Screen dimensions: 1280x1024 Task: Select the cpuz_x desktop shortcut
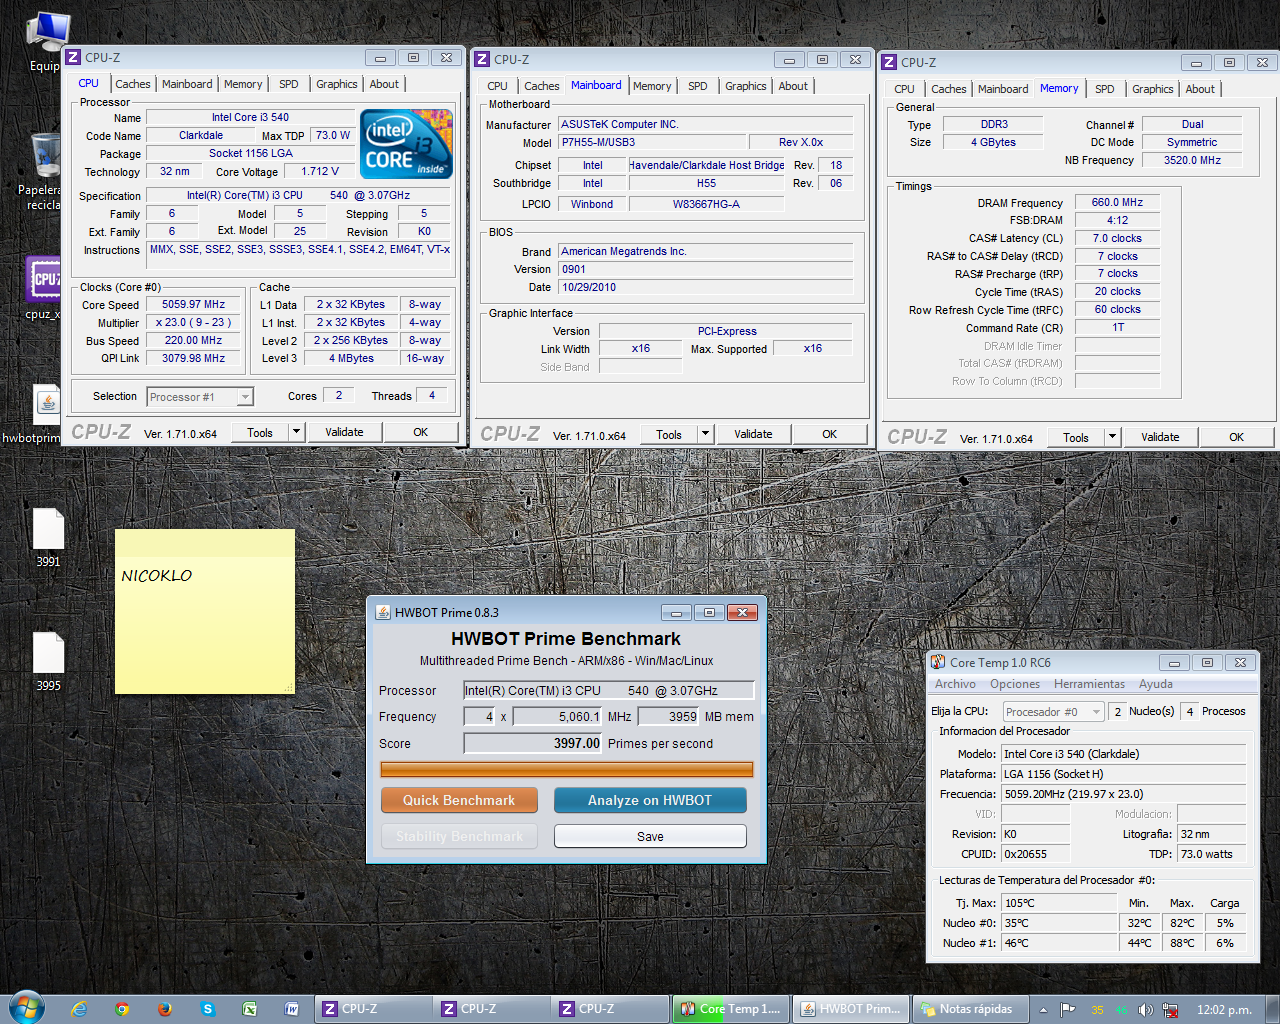44,288
